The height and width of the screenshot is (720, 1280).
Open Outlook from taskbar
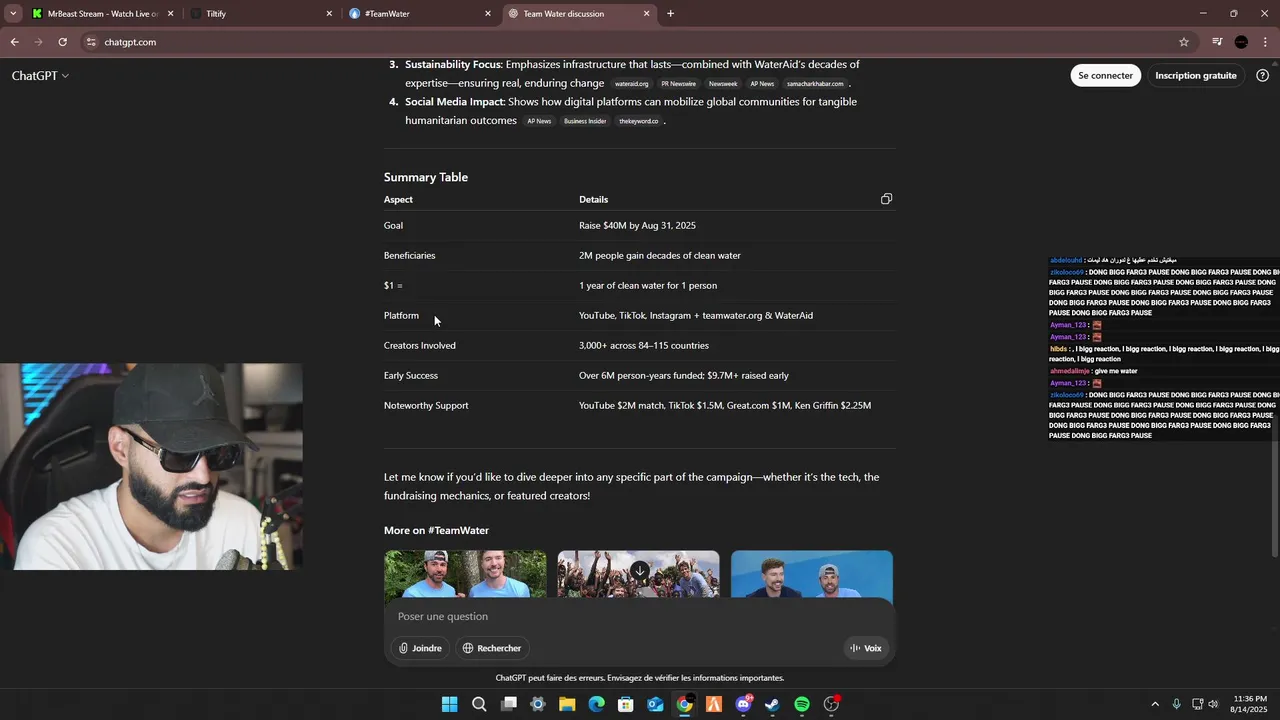pyautogui.click(x=655, y=704)
